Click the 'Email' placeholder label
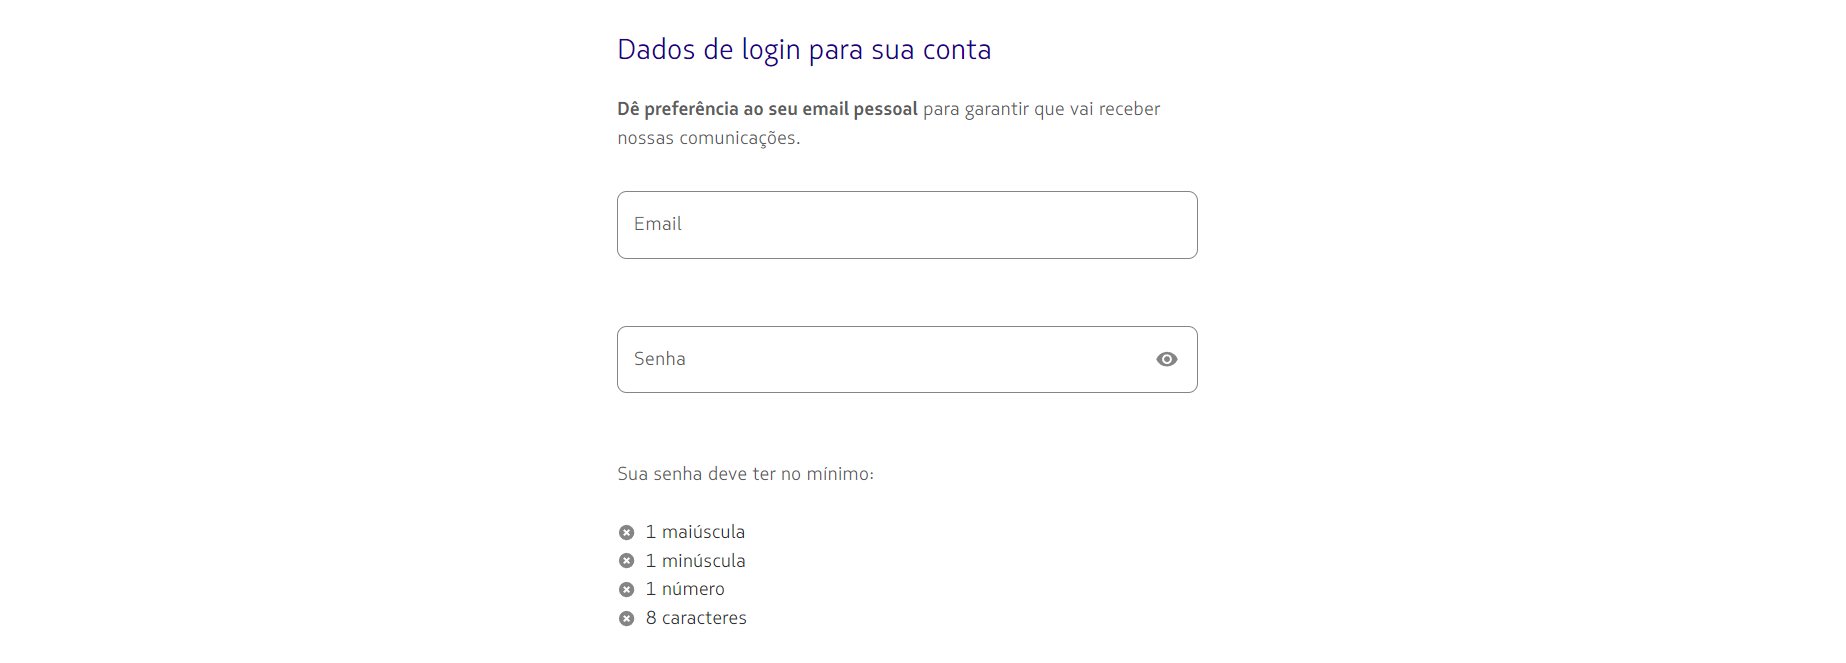Image resolution: width=1846 pixels, height=663 pixels. pos(657,224)
